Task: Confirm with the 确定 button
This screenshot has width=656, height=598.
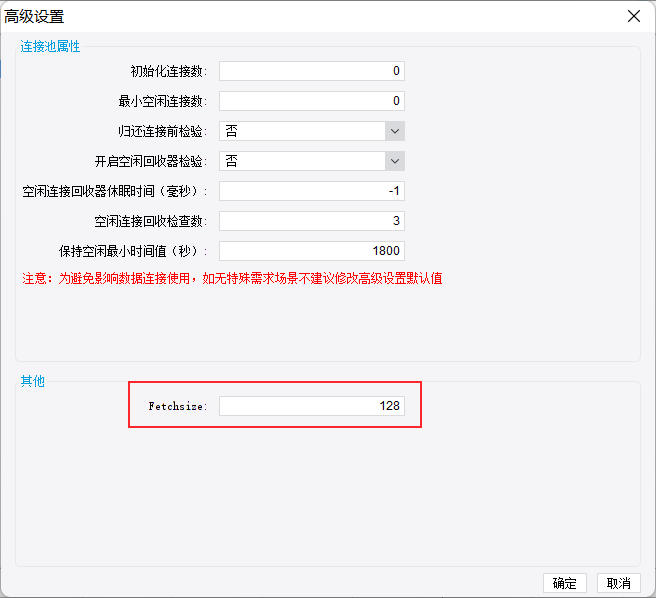Action: click(x=564, y=583)
